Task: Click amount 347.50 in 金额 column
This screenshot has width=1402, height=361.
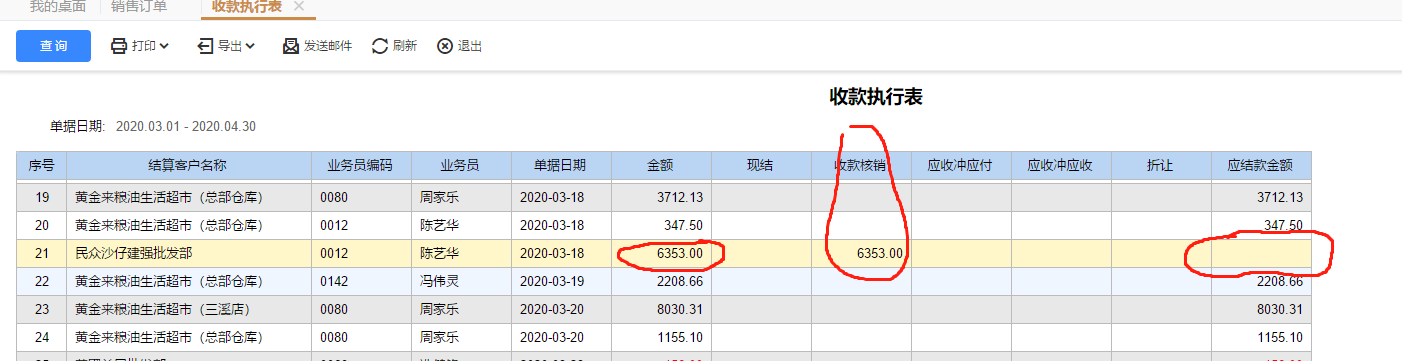Action: pos(683,226)
